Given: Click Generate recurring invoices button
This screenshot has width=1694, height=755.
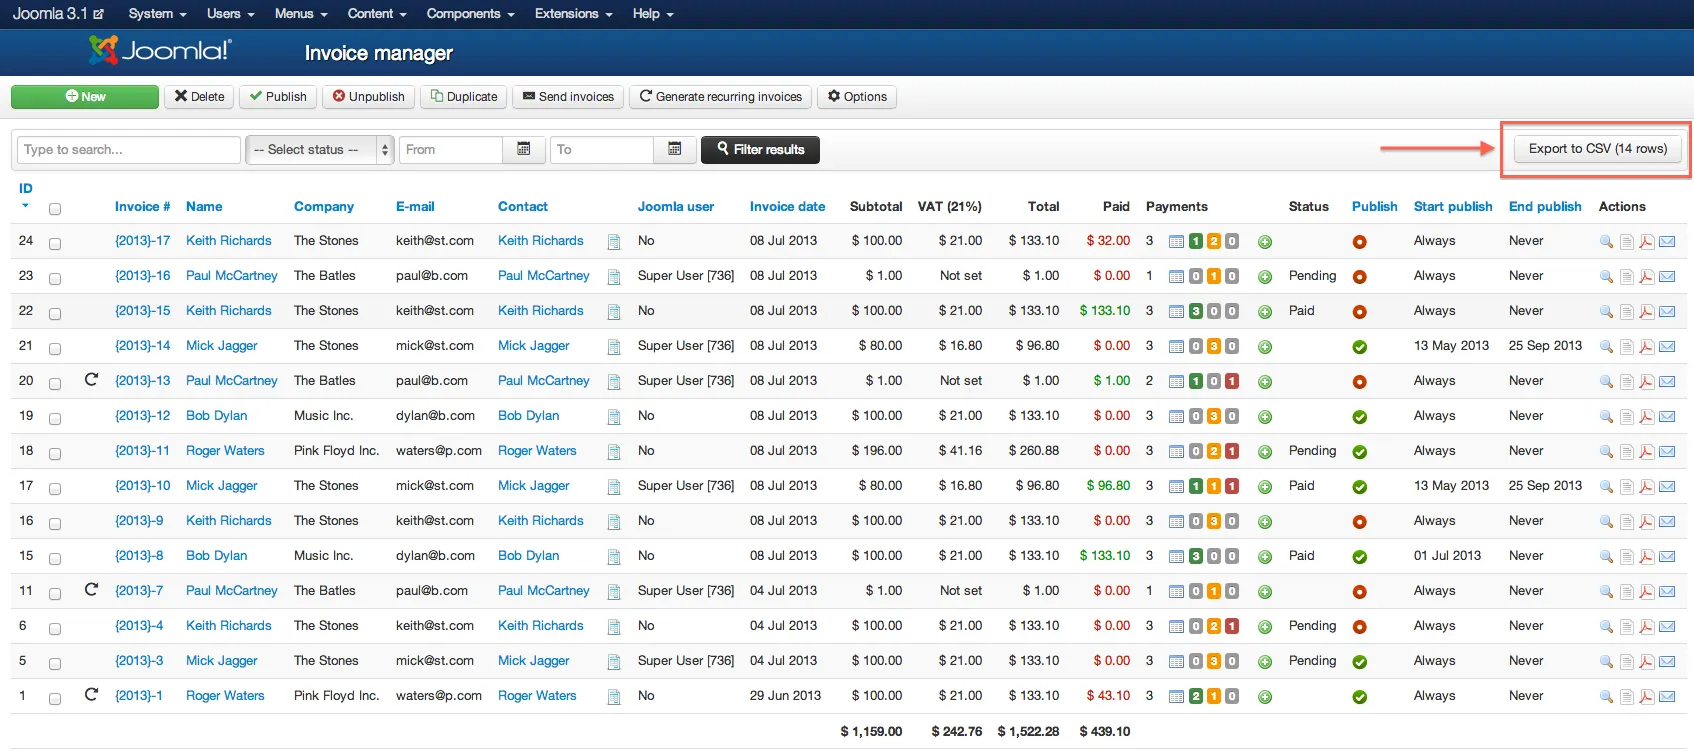Looking at the screenshot, I should point(721,97).
